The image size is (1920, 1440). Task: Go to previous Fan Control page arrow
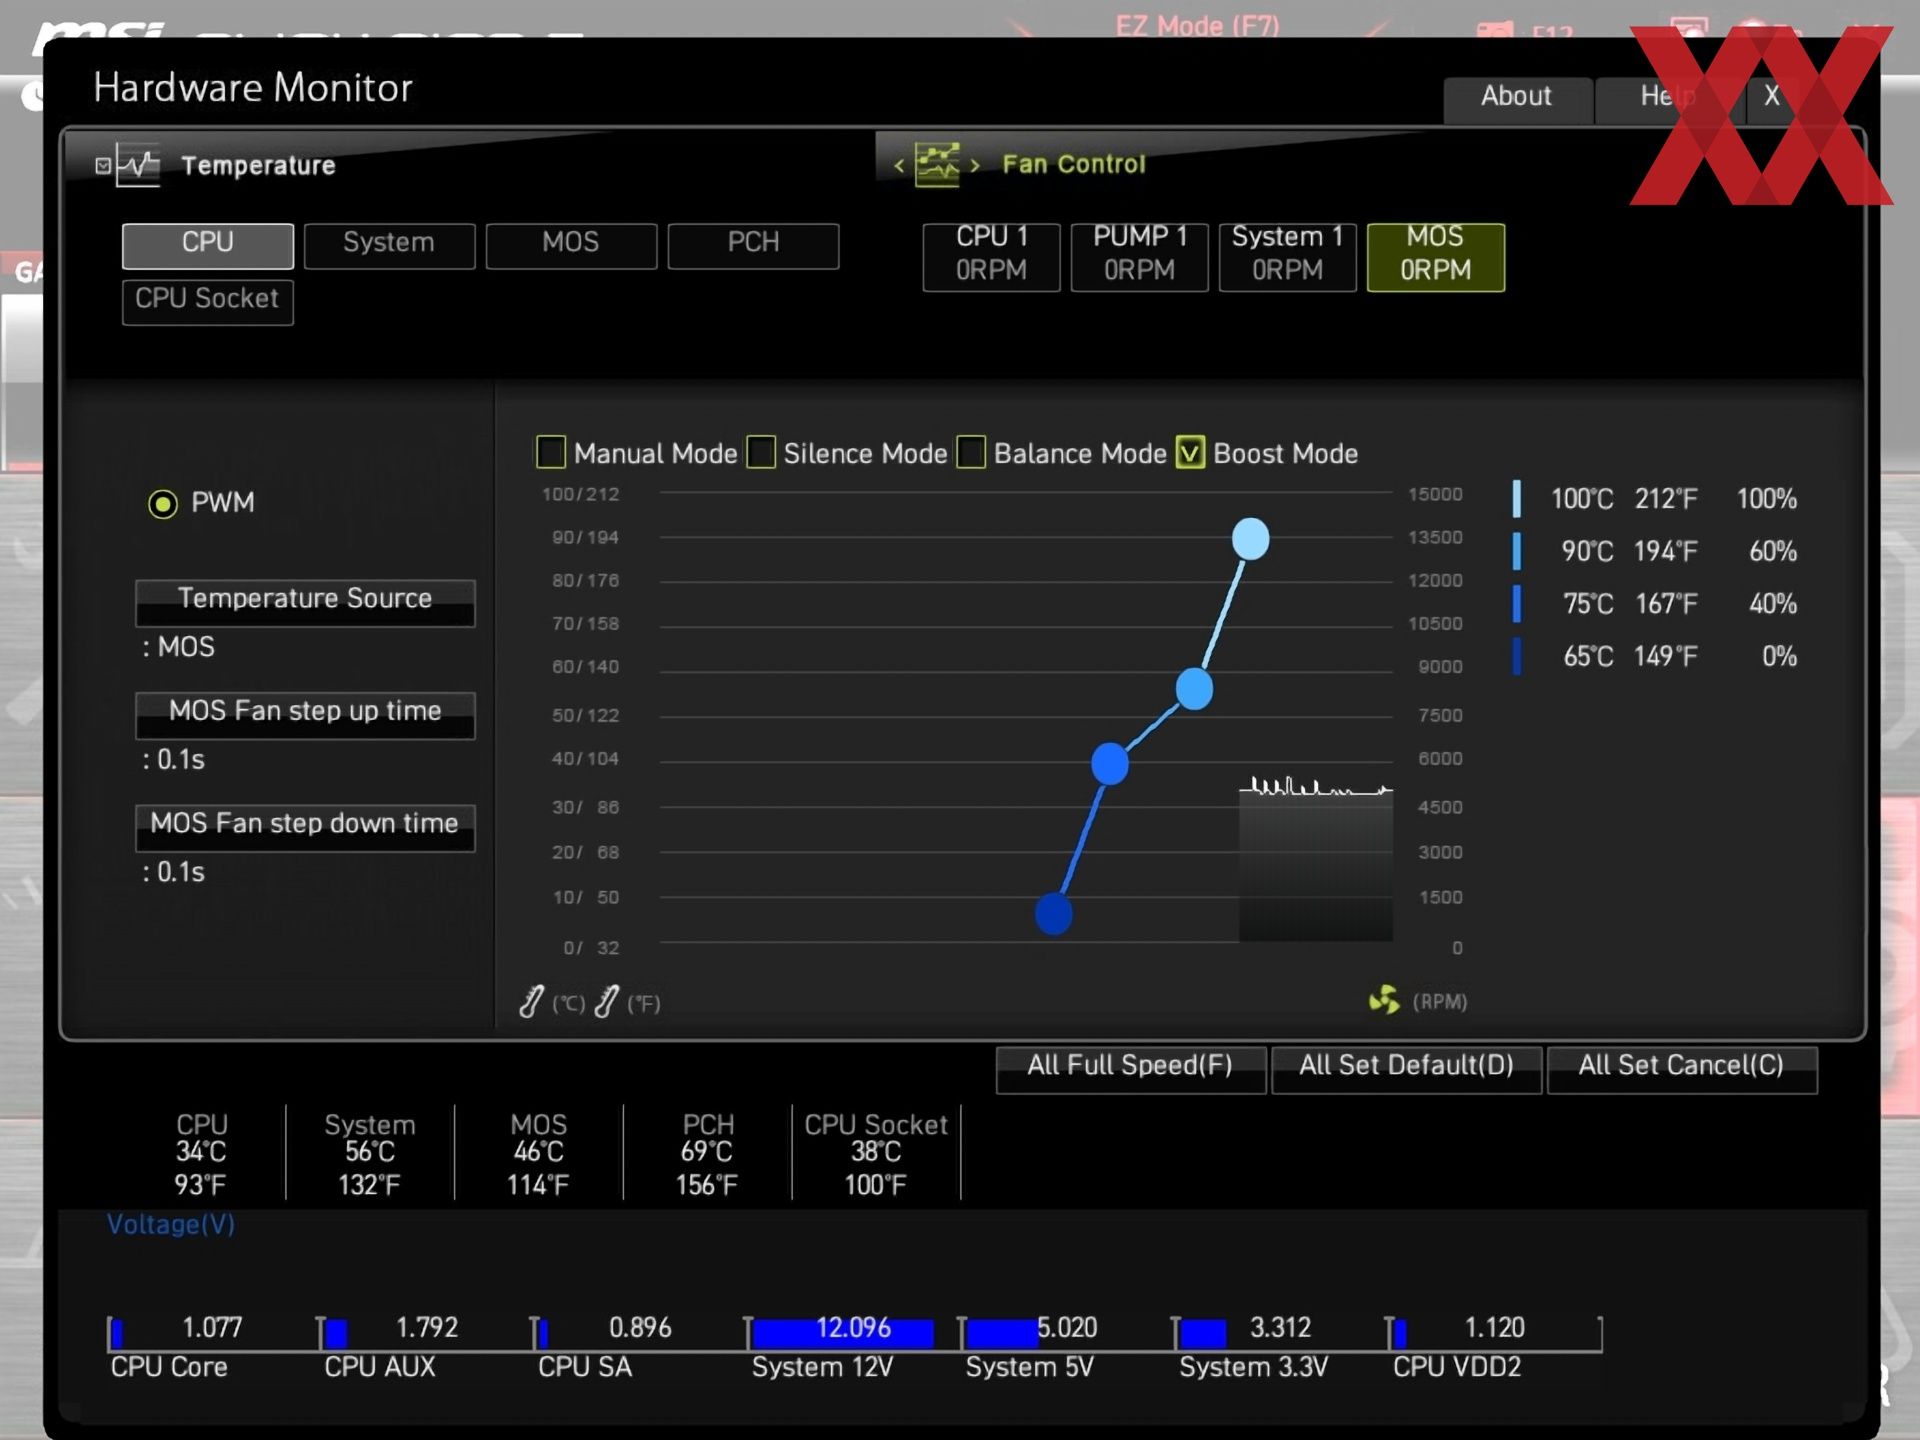click(899, 165)
